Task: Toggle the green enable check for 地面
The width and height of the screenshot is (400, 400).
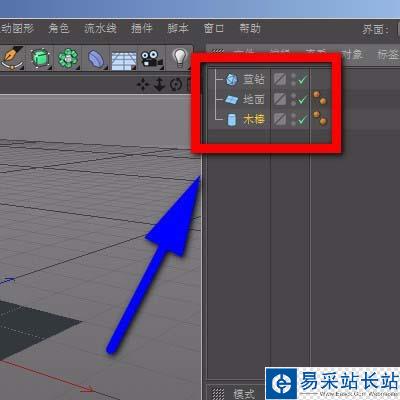Action: point(303,100)
